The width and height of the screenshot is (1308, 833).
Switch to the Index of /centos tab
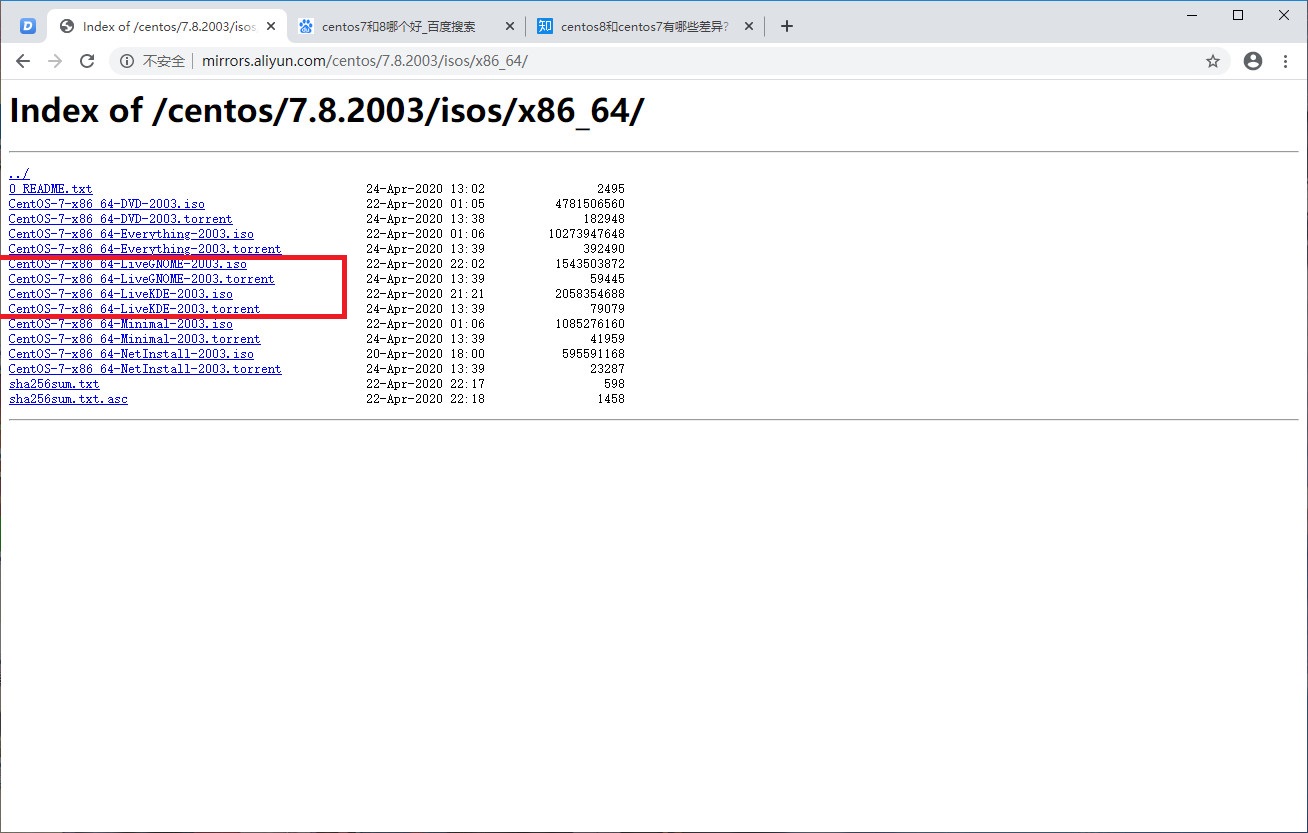(167, 26)
